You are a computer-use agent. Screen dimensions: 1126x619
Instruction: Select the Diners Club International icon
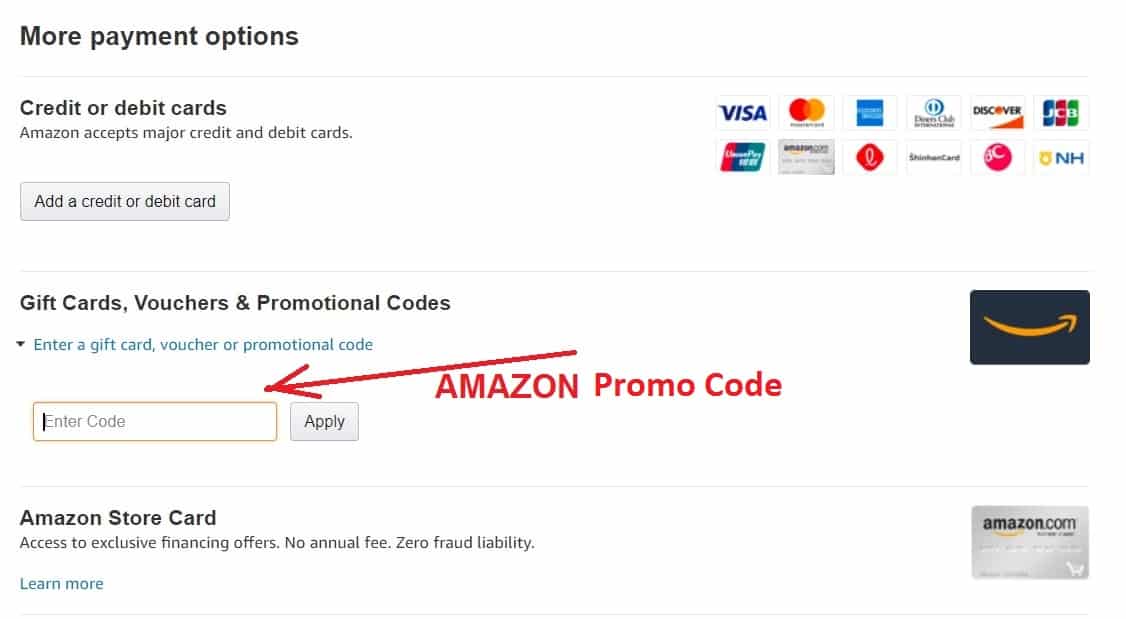(934, 112)
